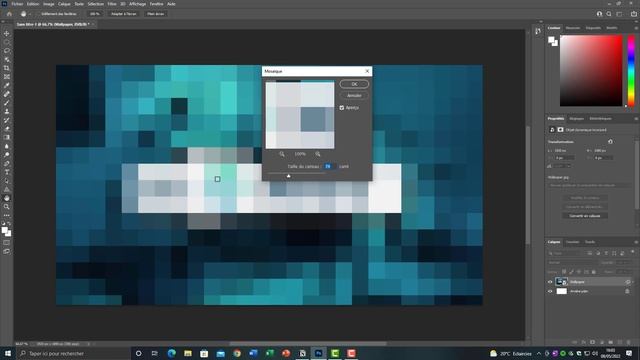Click the Convertir en calques button

pyautogui.click(x=584, y=216)
